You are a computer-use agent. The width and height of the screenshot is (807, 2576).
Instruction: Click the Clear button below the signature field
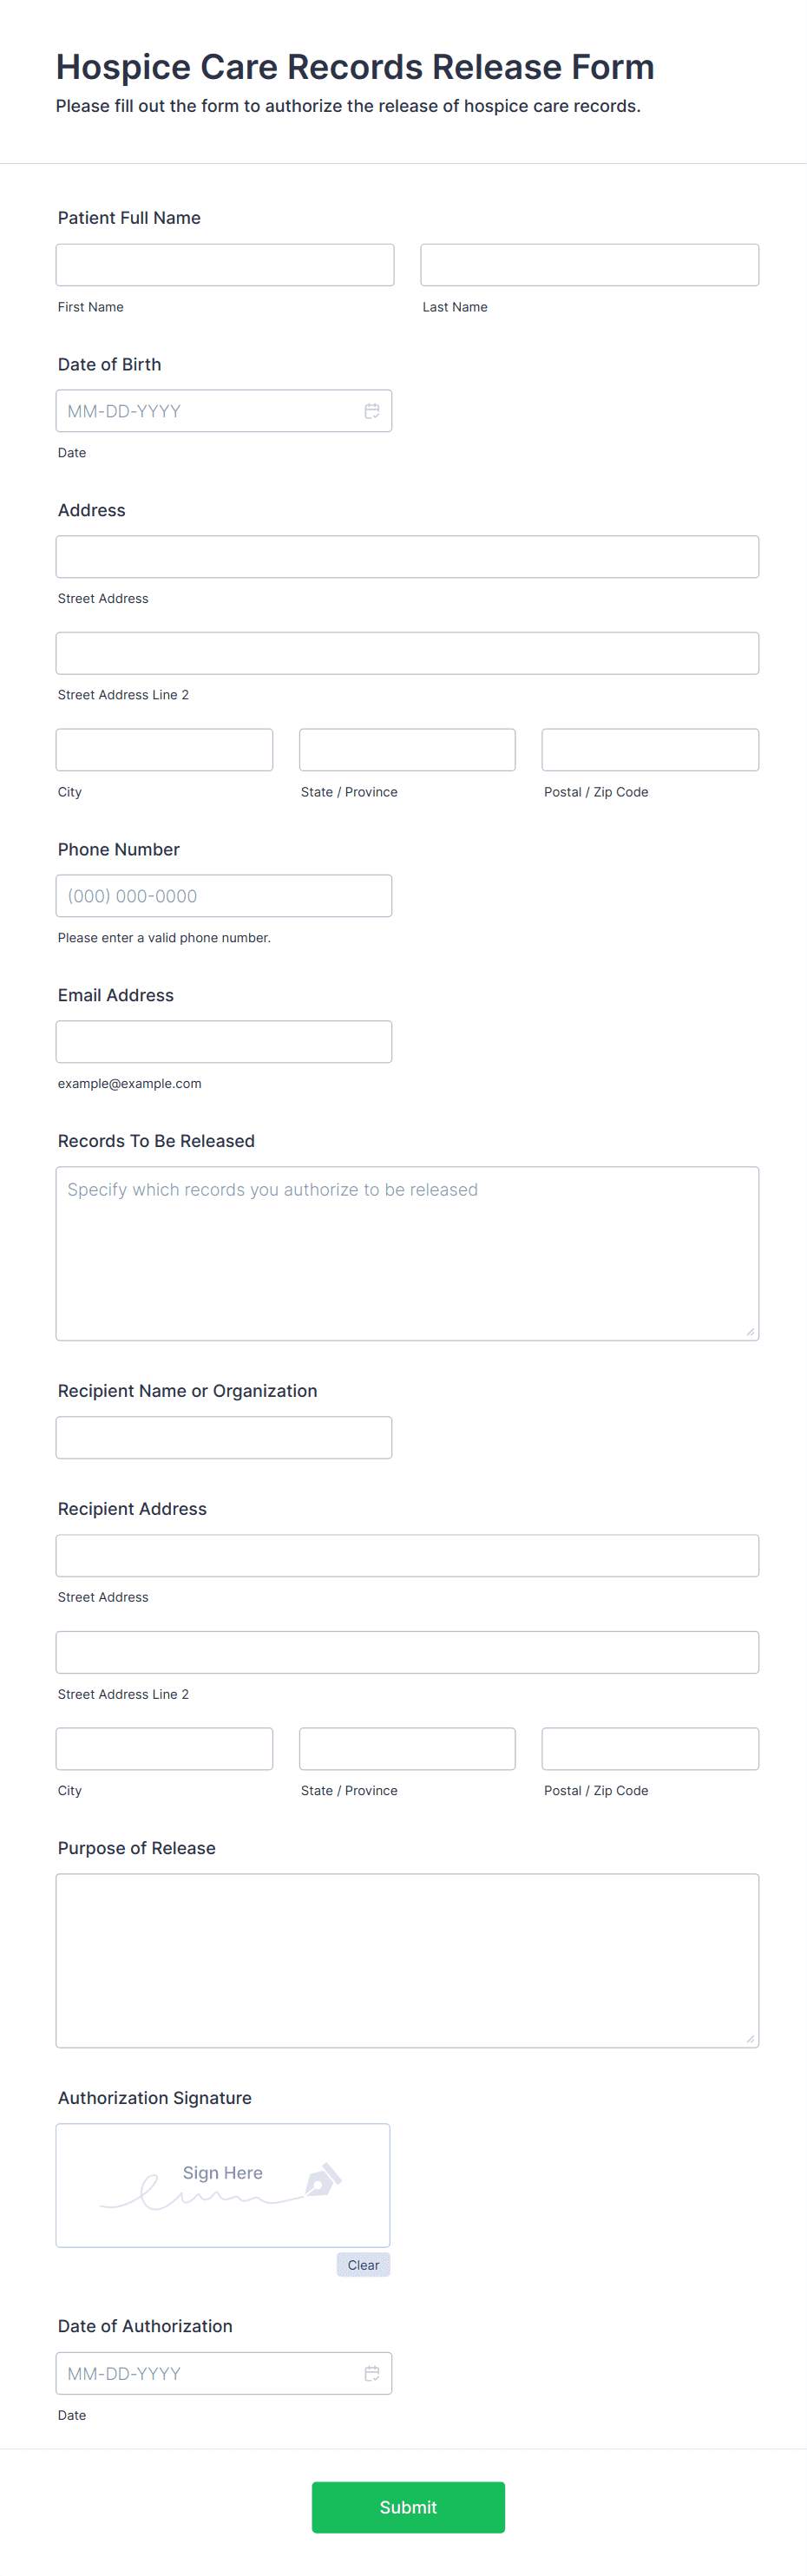pos(363,2264)
